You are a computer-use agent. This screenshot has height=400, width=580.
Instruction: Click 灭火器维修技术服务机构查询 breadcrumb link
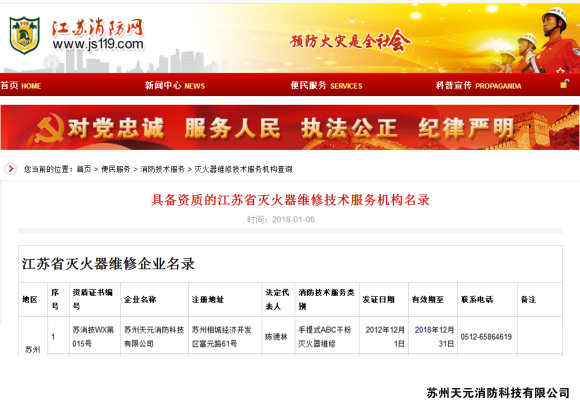pos(243,169)
